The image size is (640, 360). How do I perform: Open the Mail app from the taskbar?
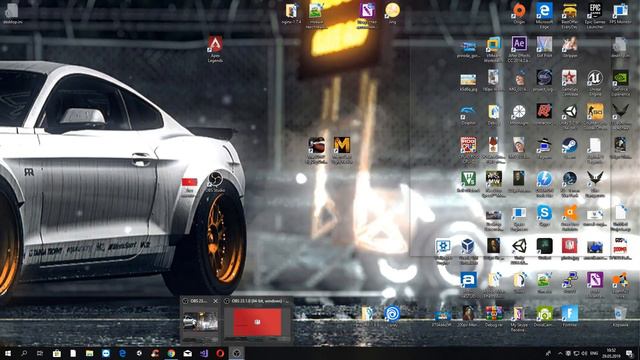pyautogui.click(x=187, y=353)
